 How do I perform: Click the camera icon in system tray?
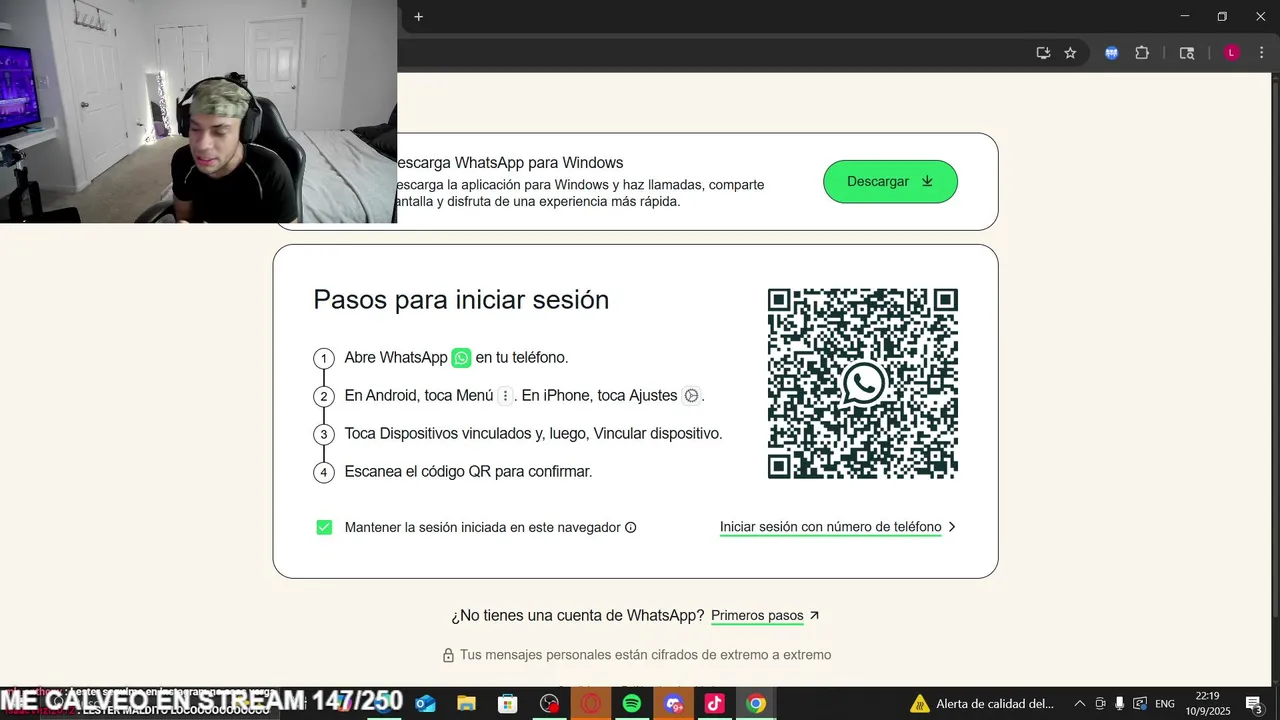pos(1100,704)
